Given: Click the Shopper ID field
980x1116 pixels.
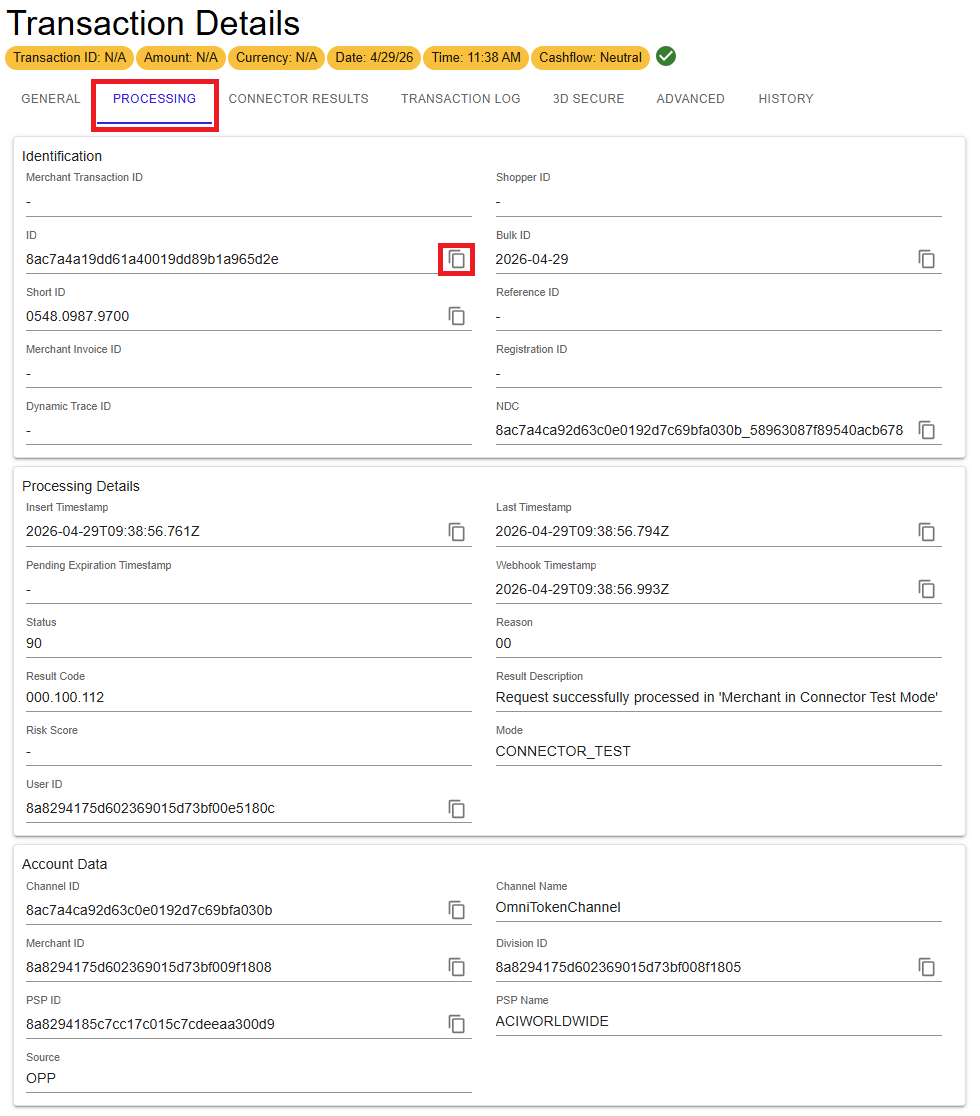Looking at the screenshot, I should (x=719, y=194).
